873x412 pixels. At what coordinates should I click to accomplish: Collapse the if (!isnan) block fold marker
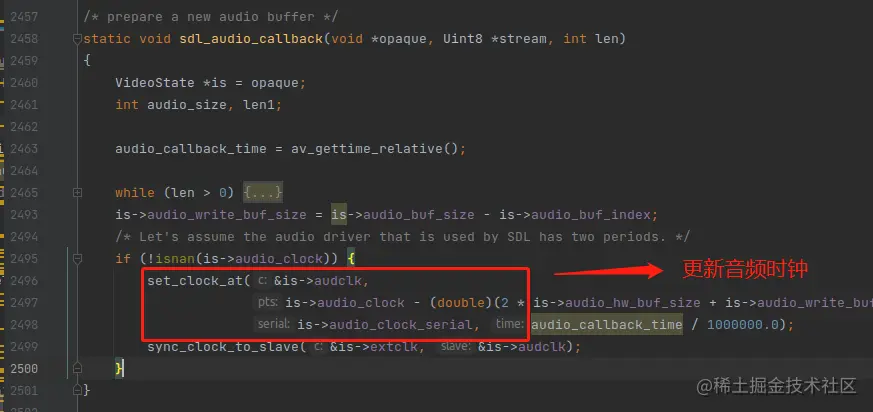77,258
